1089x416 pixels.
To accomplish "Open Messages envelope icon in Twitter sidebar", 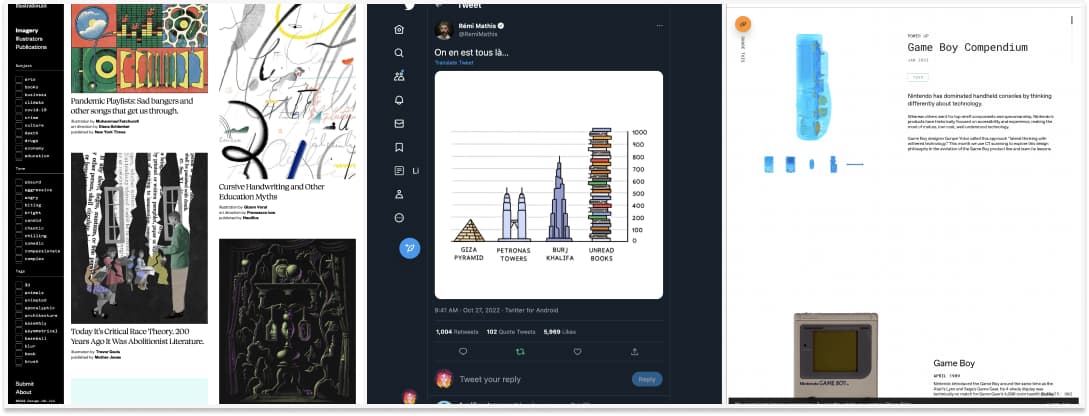I will (x=399, y=124).
